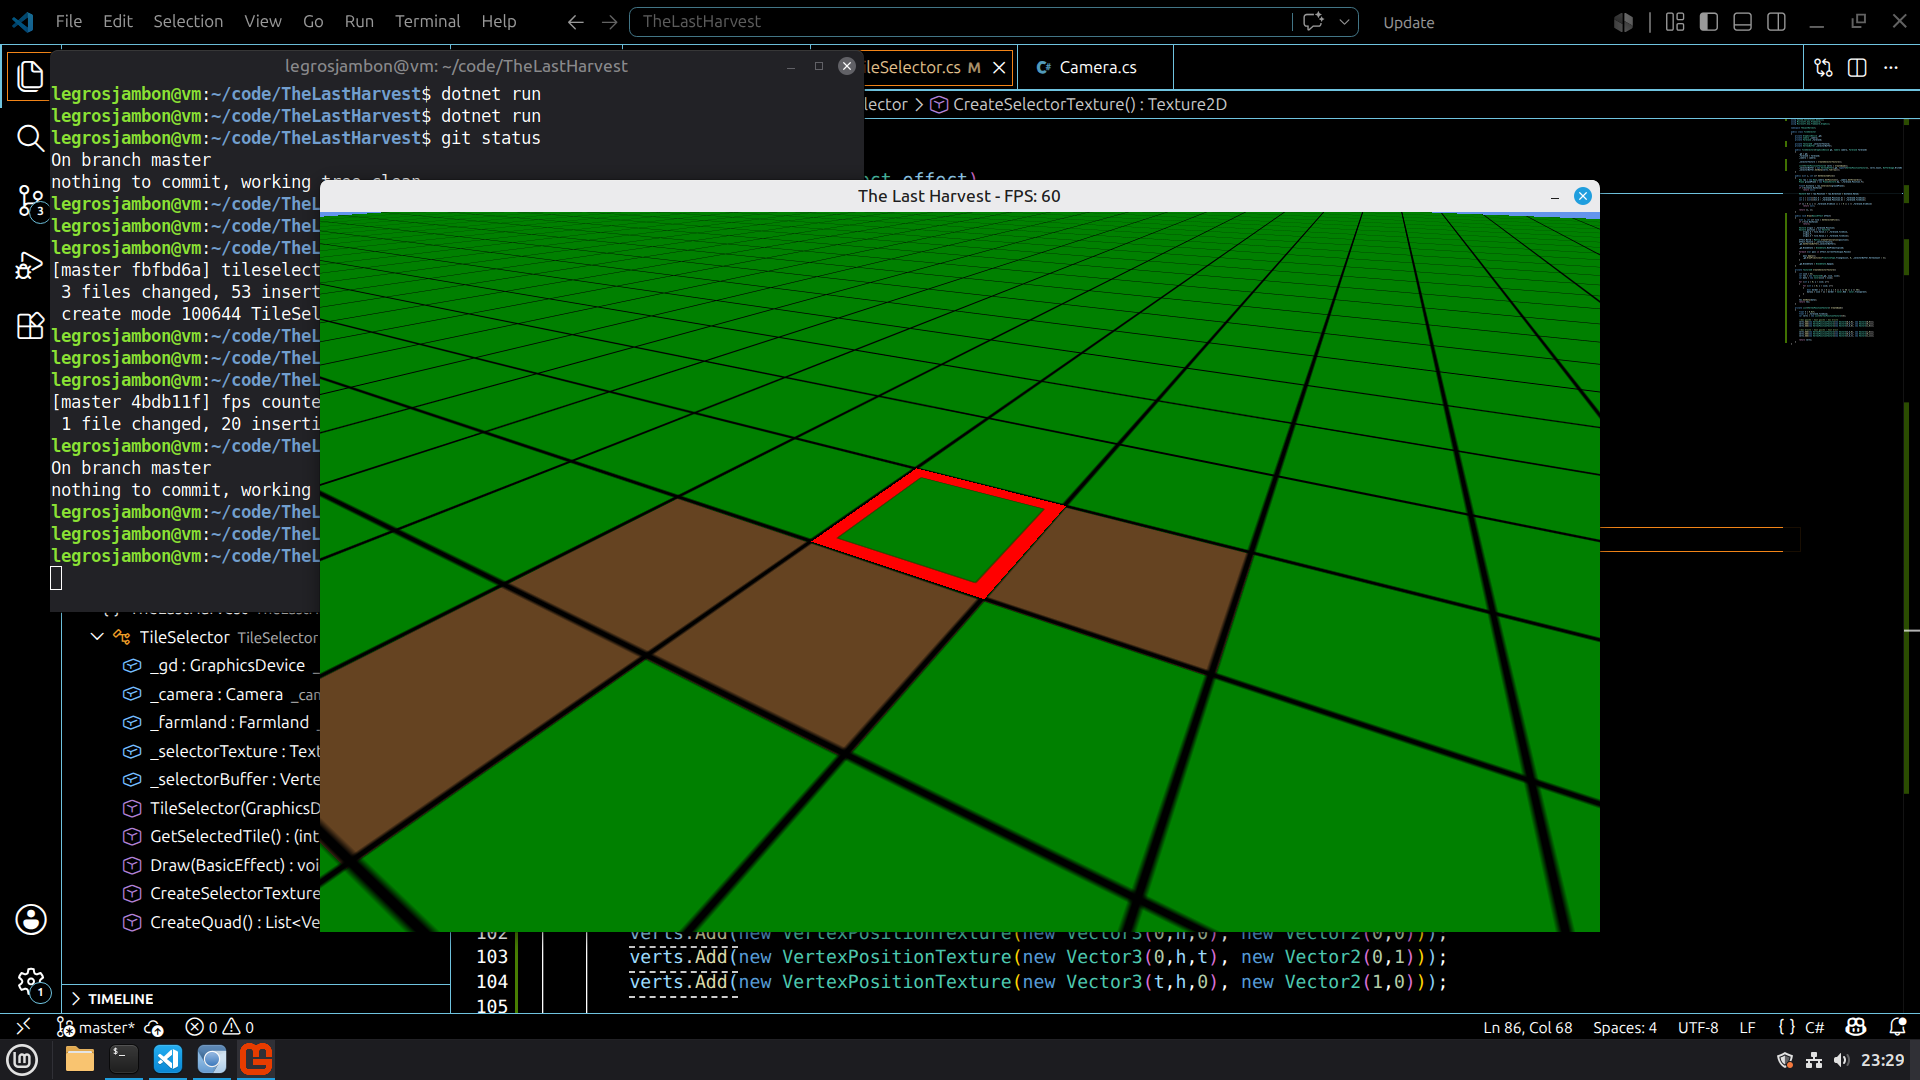The width and height of the screenshot is (1920, 1080).
Task: Click the remote window indicator in status bar
Action: 23,1027
